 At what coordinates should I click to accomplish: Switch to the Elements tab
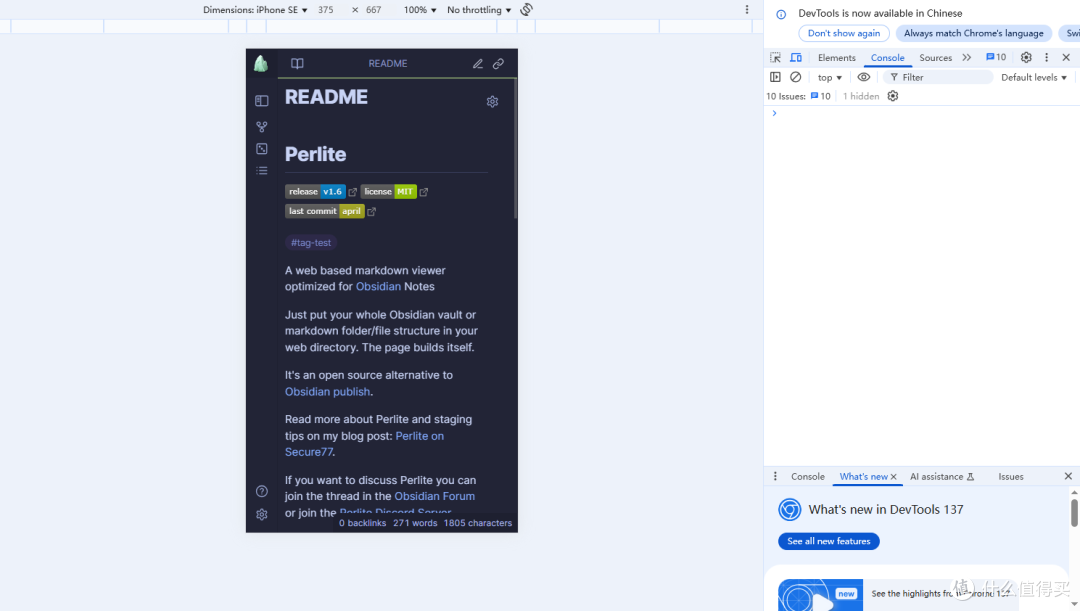click(836, 58)
